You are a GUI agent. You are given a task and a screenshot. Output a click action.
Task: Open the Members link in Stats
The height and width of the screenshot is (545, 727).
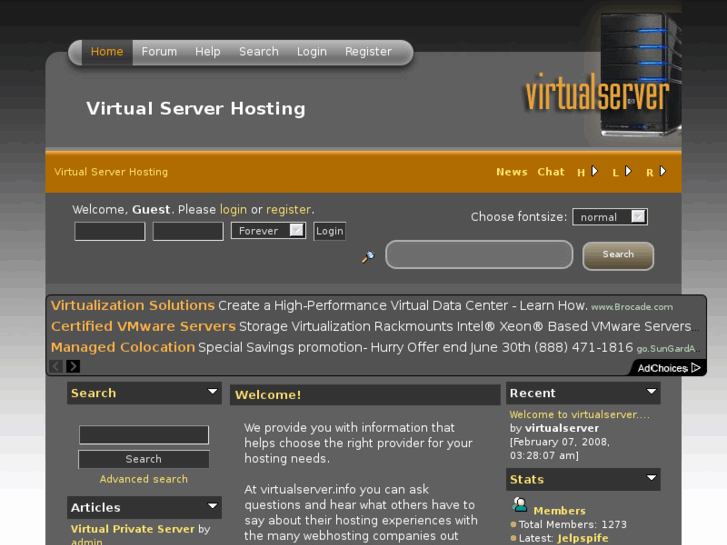[x=560, y=511]
